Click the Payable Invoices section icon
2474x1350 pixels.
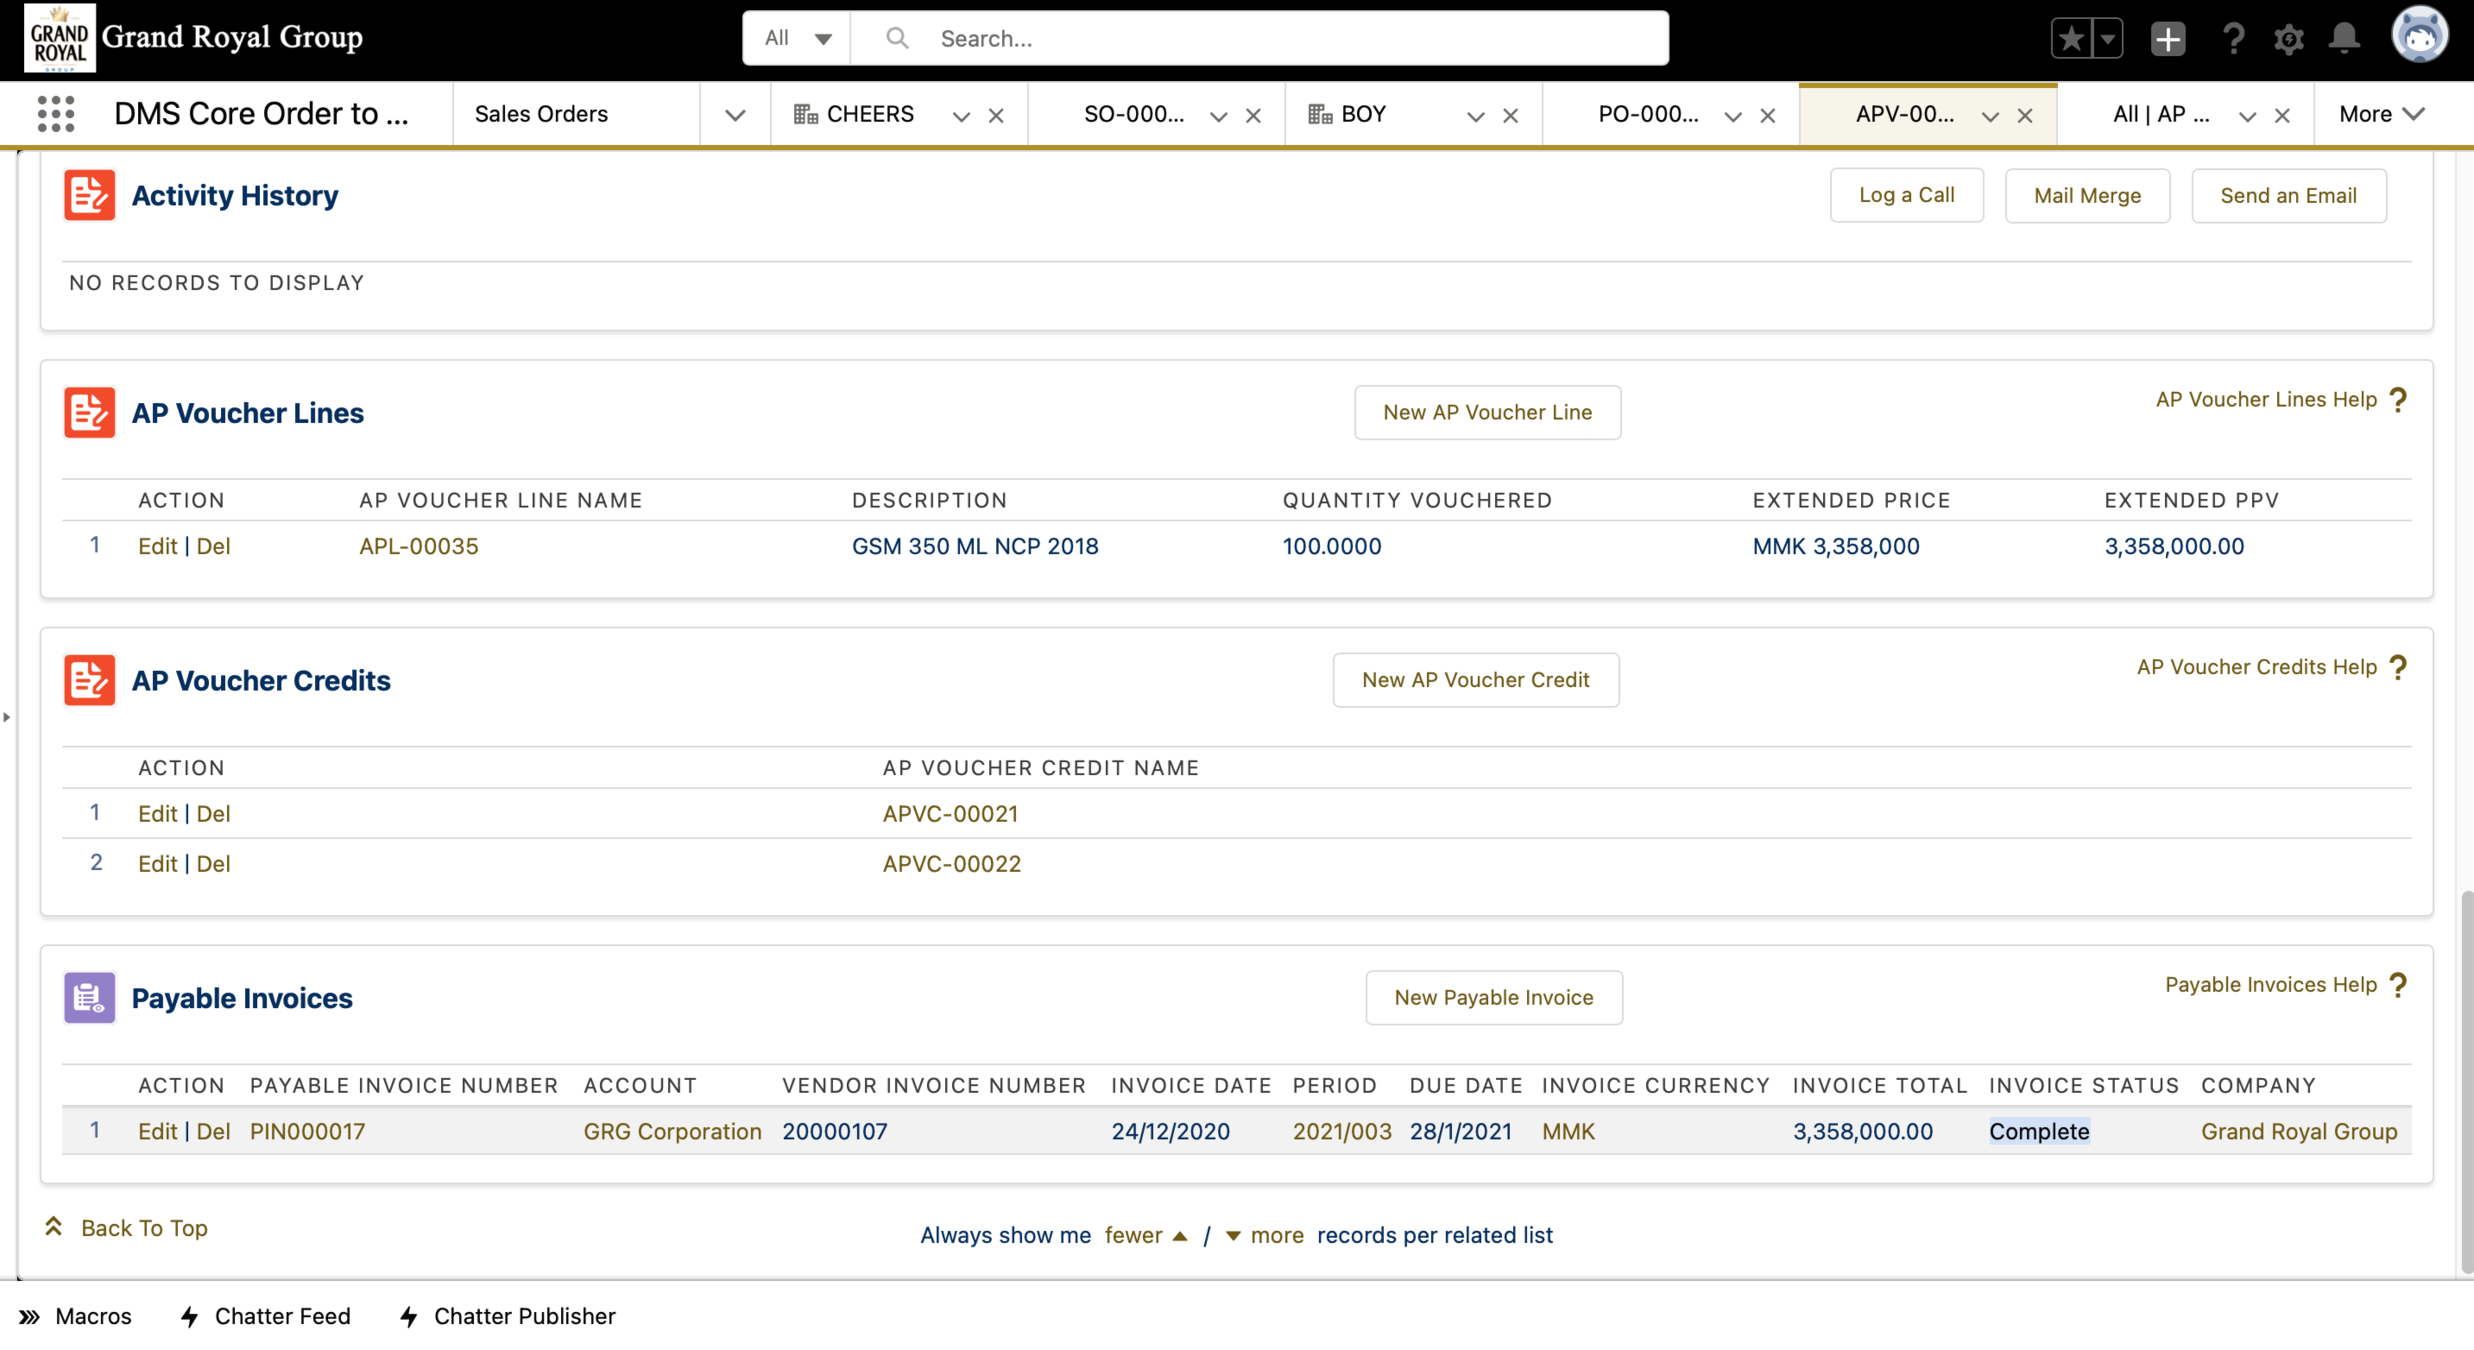[89, 997]
